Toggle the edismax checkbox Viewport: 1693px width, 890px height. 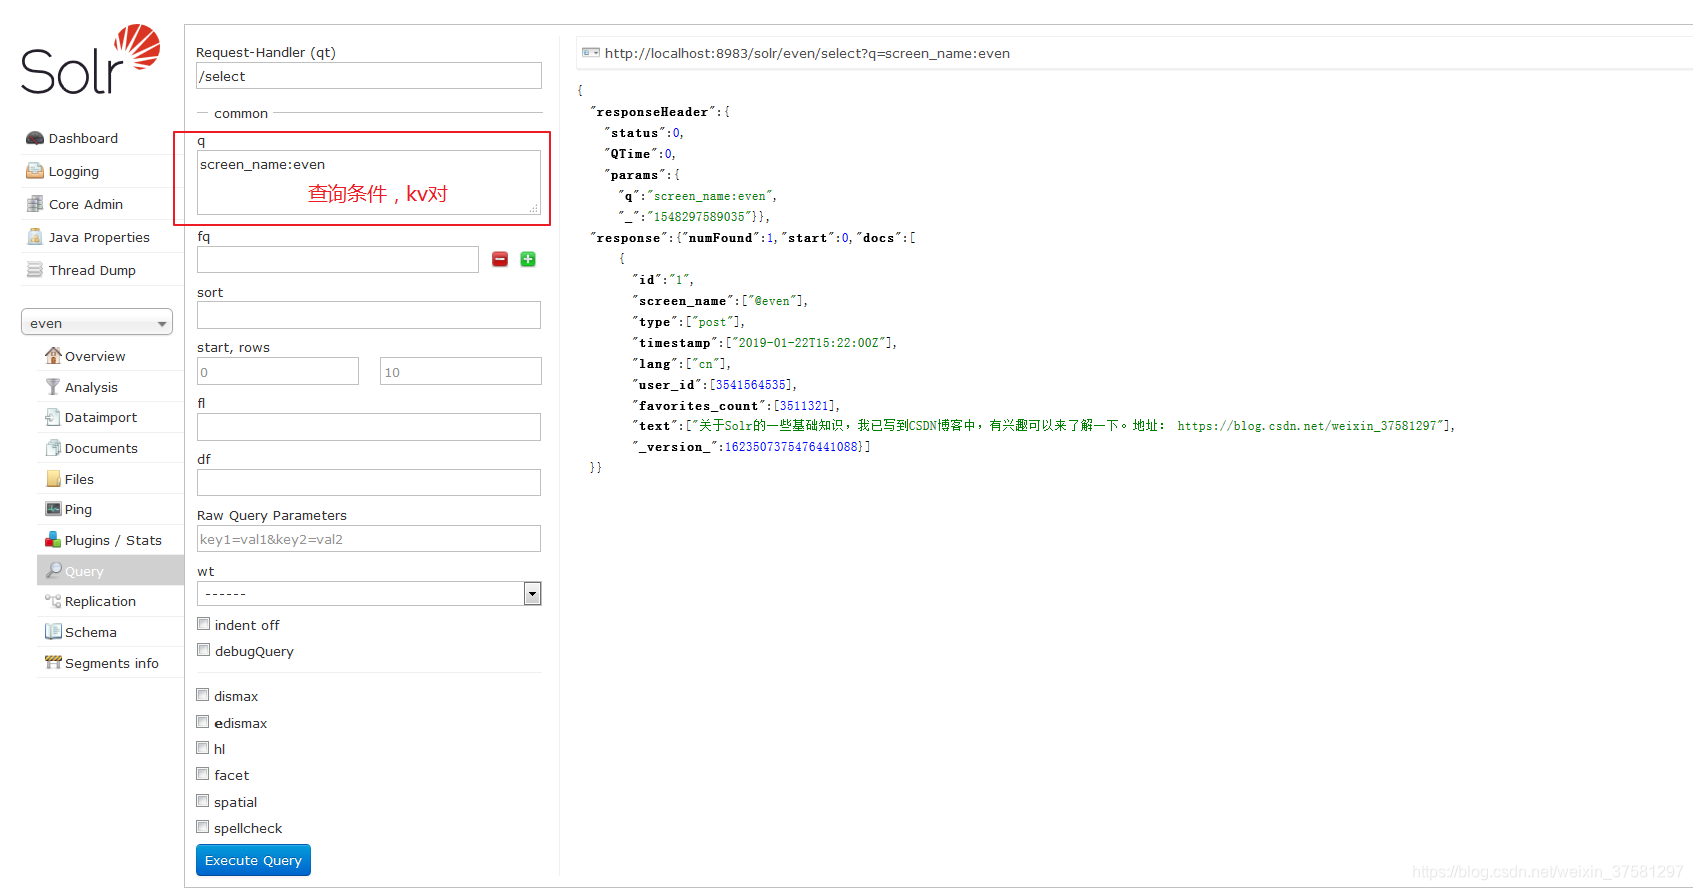(203, 722)
